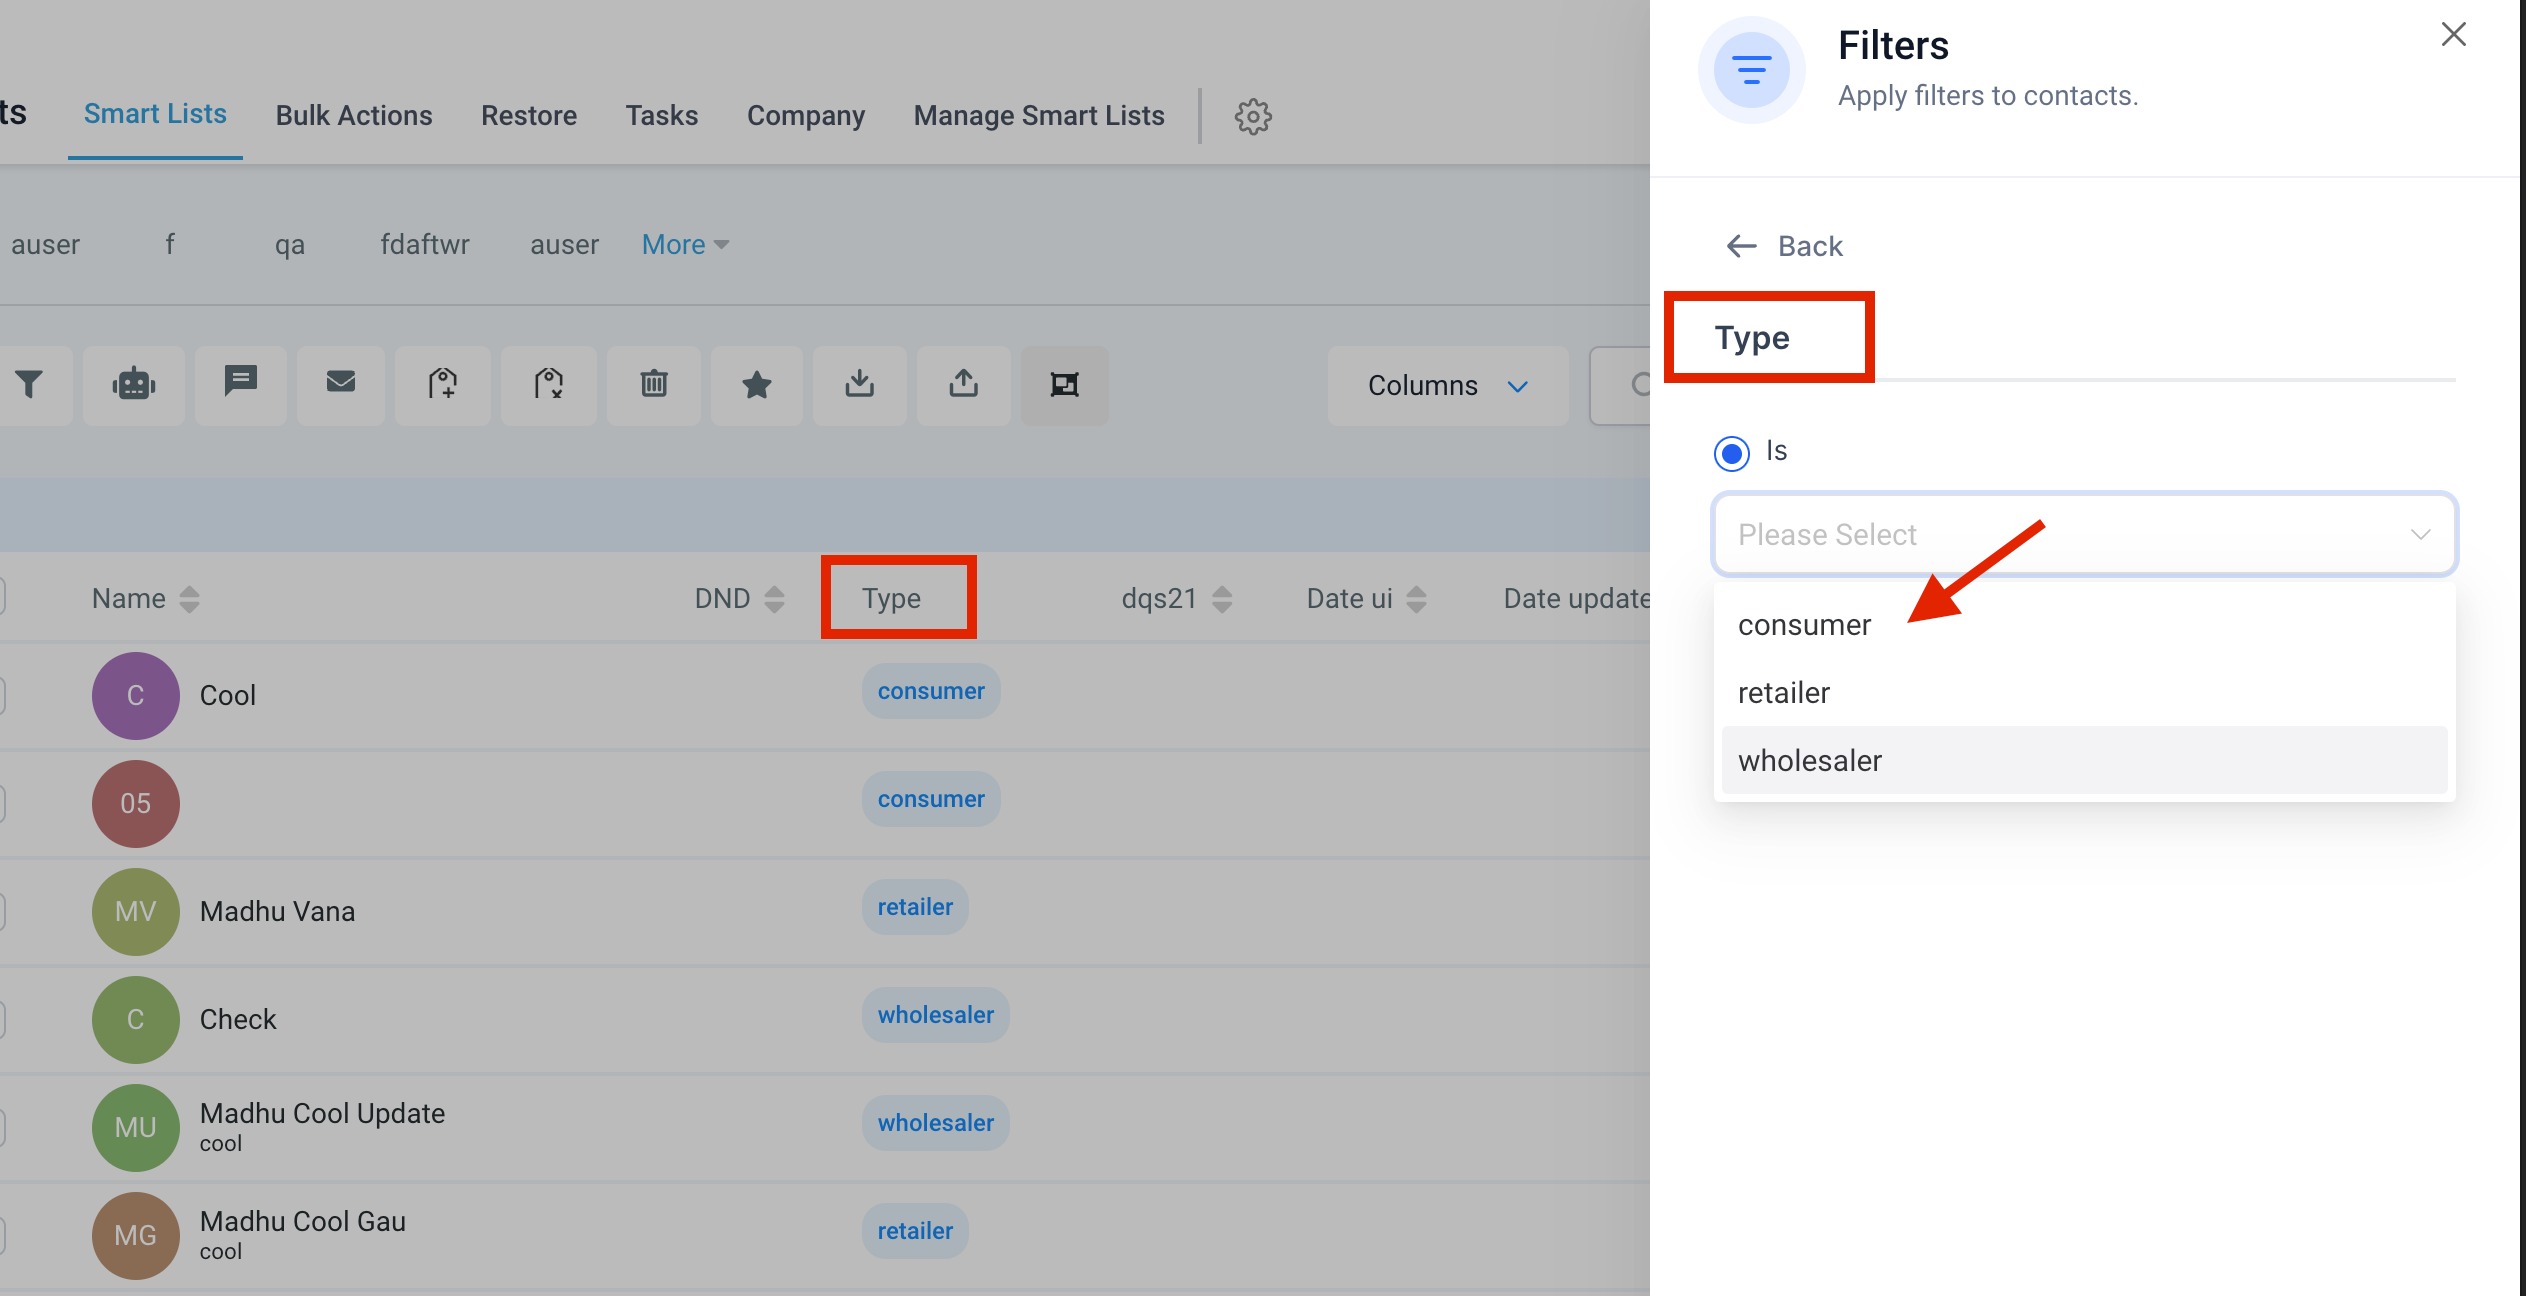Viewport: 2526px width, 1296px height.
Task: Click the send SMS message icon
Action: click(x=241, y=382)
